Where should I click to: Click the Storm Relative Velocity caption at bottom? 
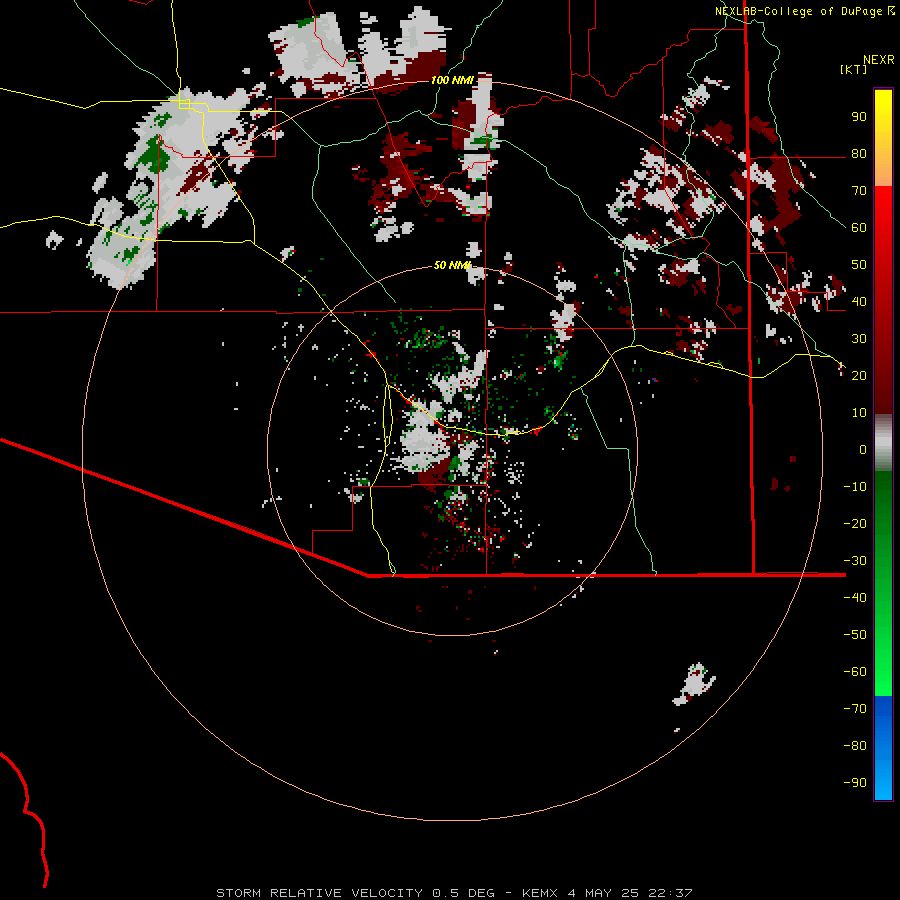(454, 893)
